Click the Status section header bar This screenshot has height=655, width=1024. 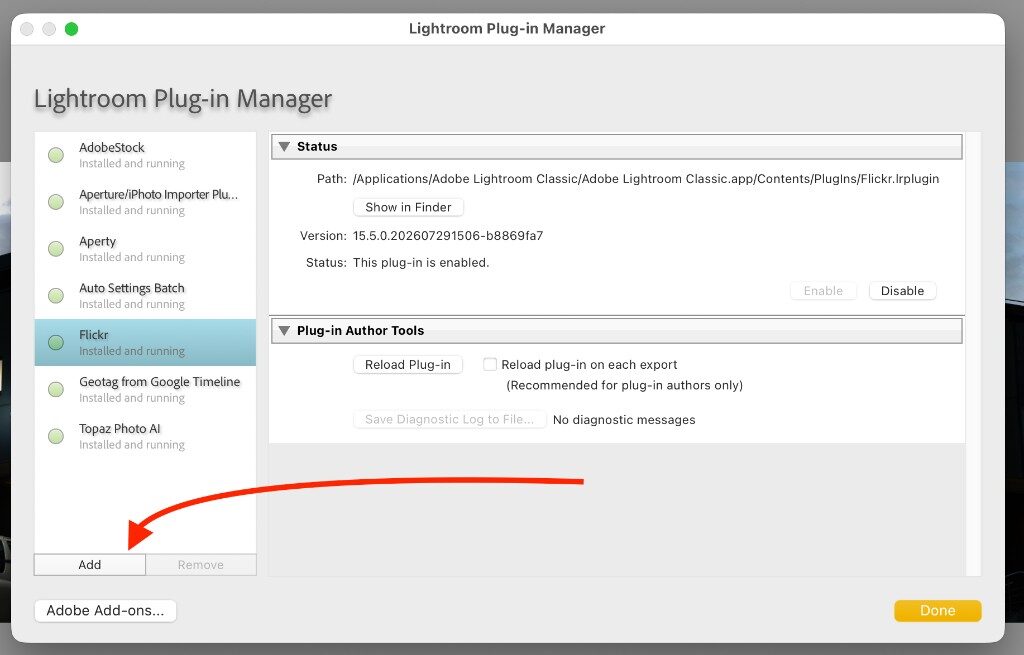pos(616,146)
